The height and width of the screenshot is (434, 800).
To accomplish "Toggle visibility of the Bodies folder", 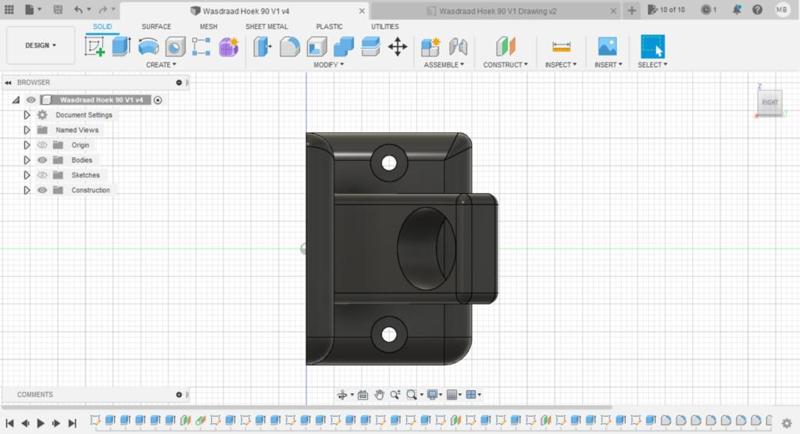I will click(42, 160).
